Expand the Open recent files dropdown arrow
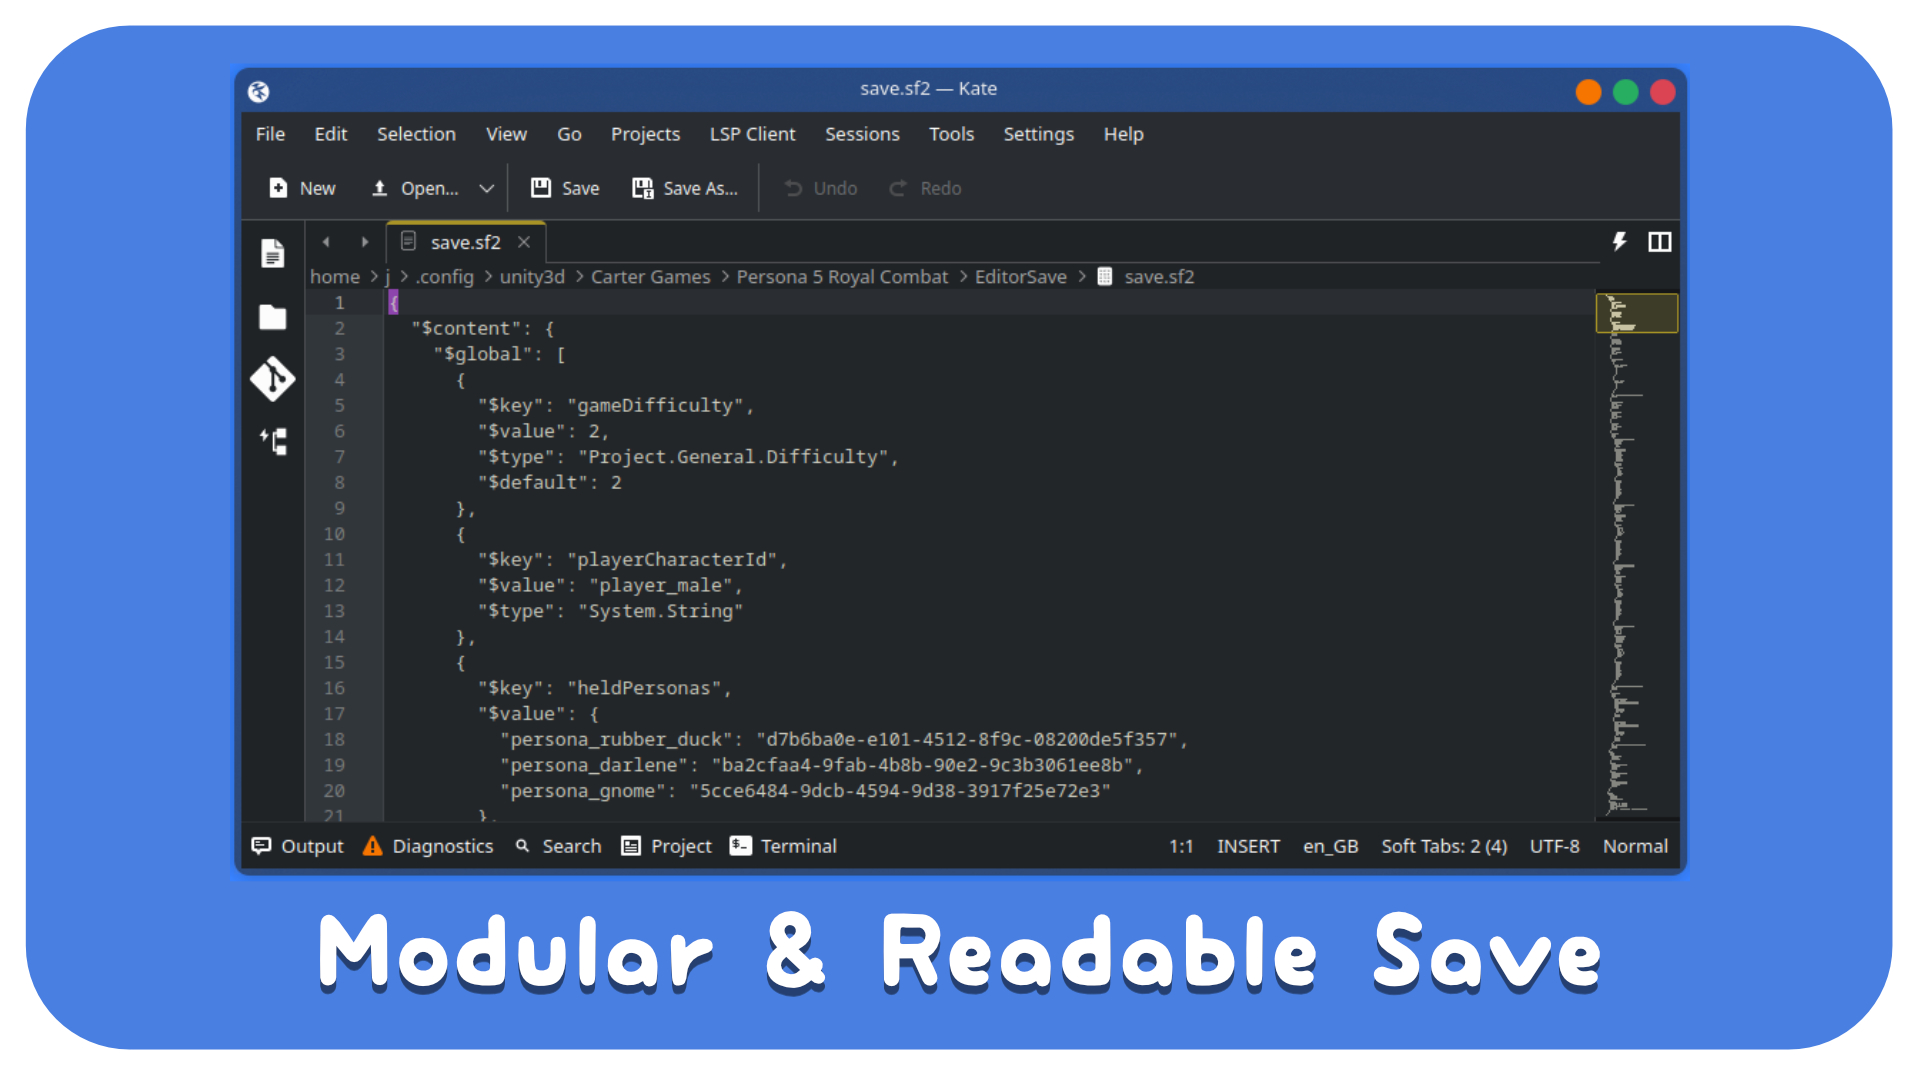 coord(487,188)
